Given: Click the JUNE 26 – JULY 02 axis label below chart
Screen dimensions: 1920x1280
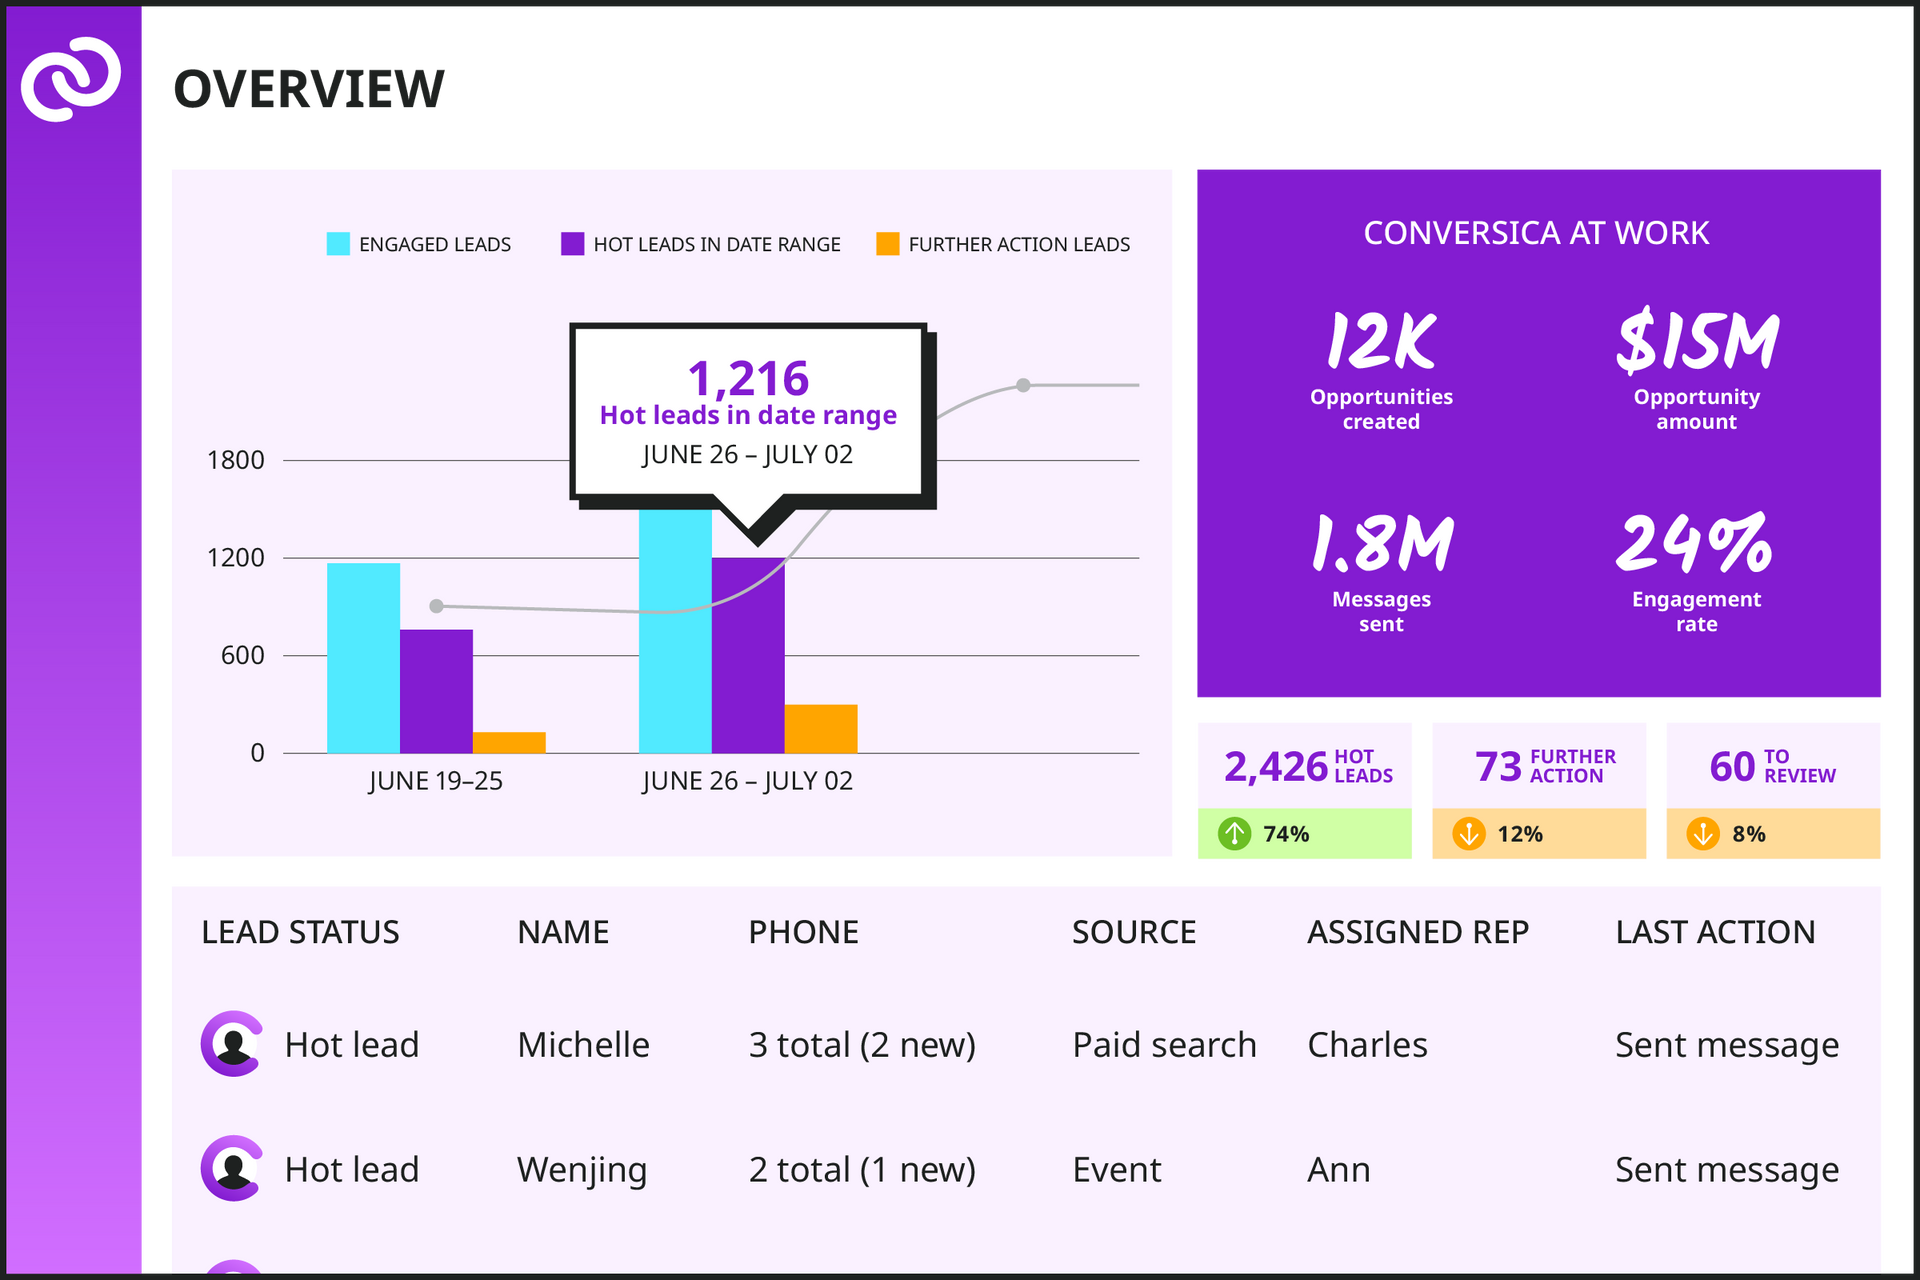Looking at the screenshot, I should tap(748, 781).
